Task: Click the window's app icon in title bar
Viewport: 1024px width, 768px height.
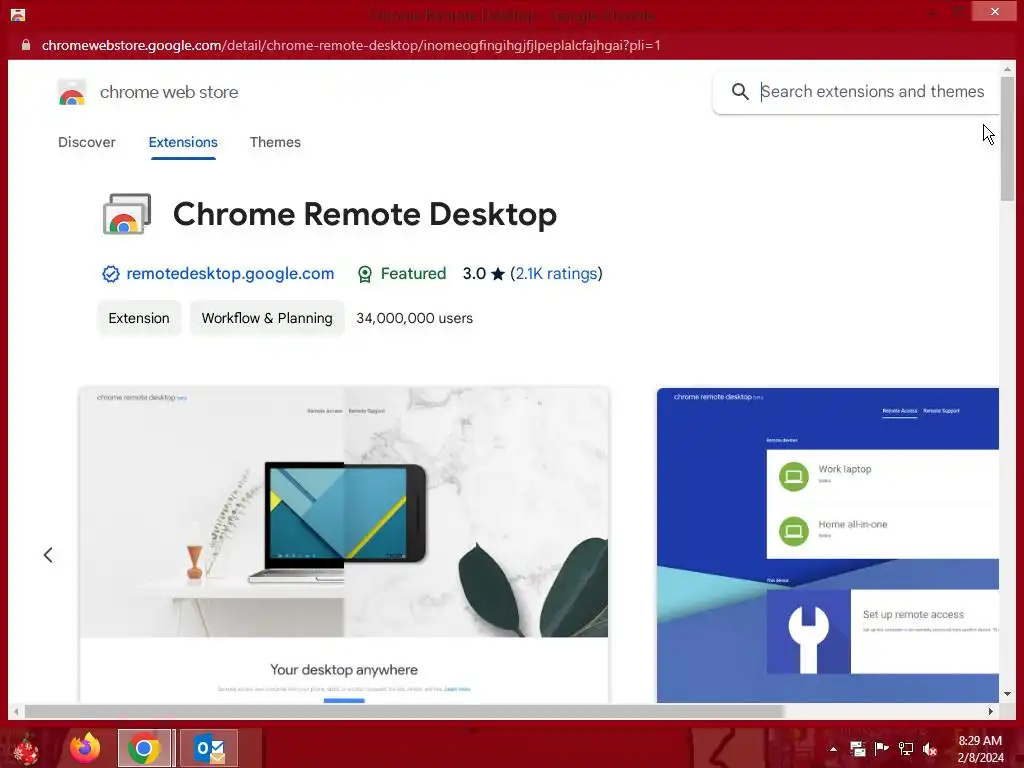Action: [18, 14]
